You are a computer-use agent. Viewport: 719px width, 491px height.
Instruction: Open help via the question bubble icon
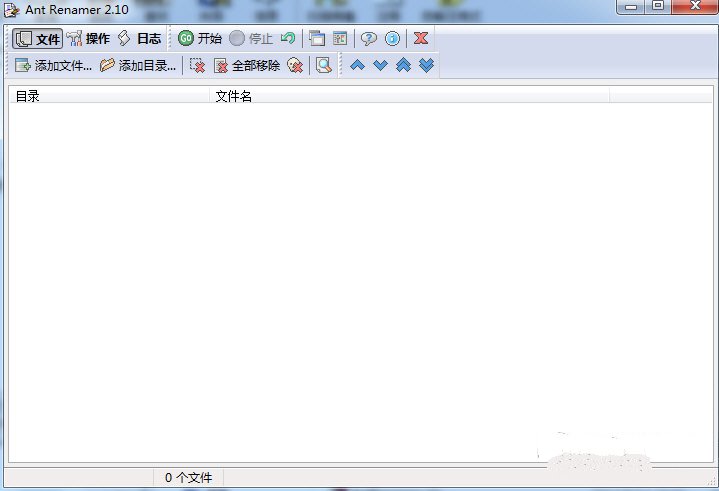[x=369, y=39]
